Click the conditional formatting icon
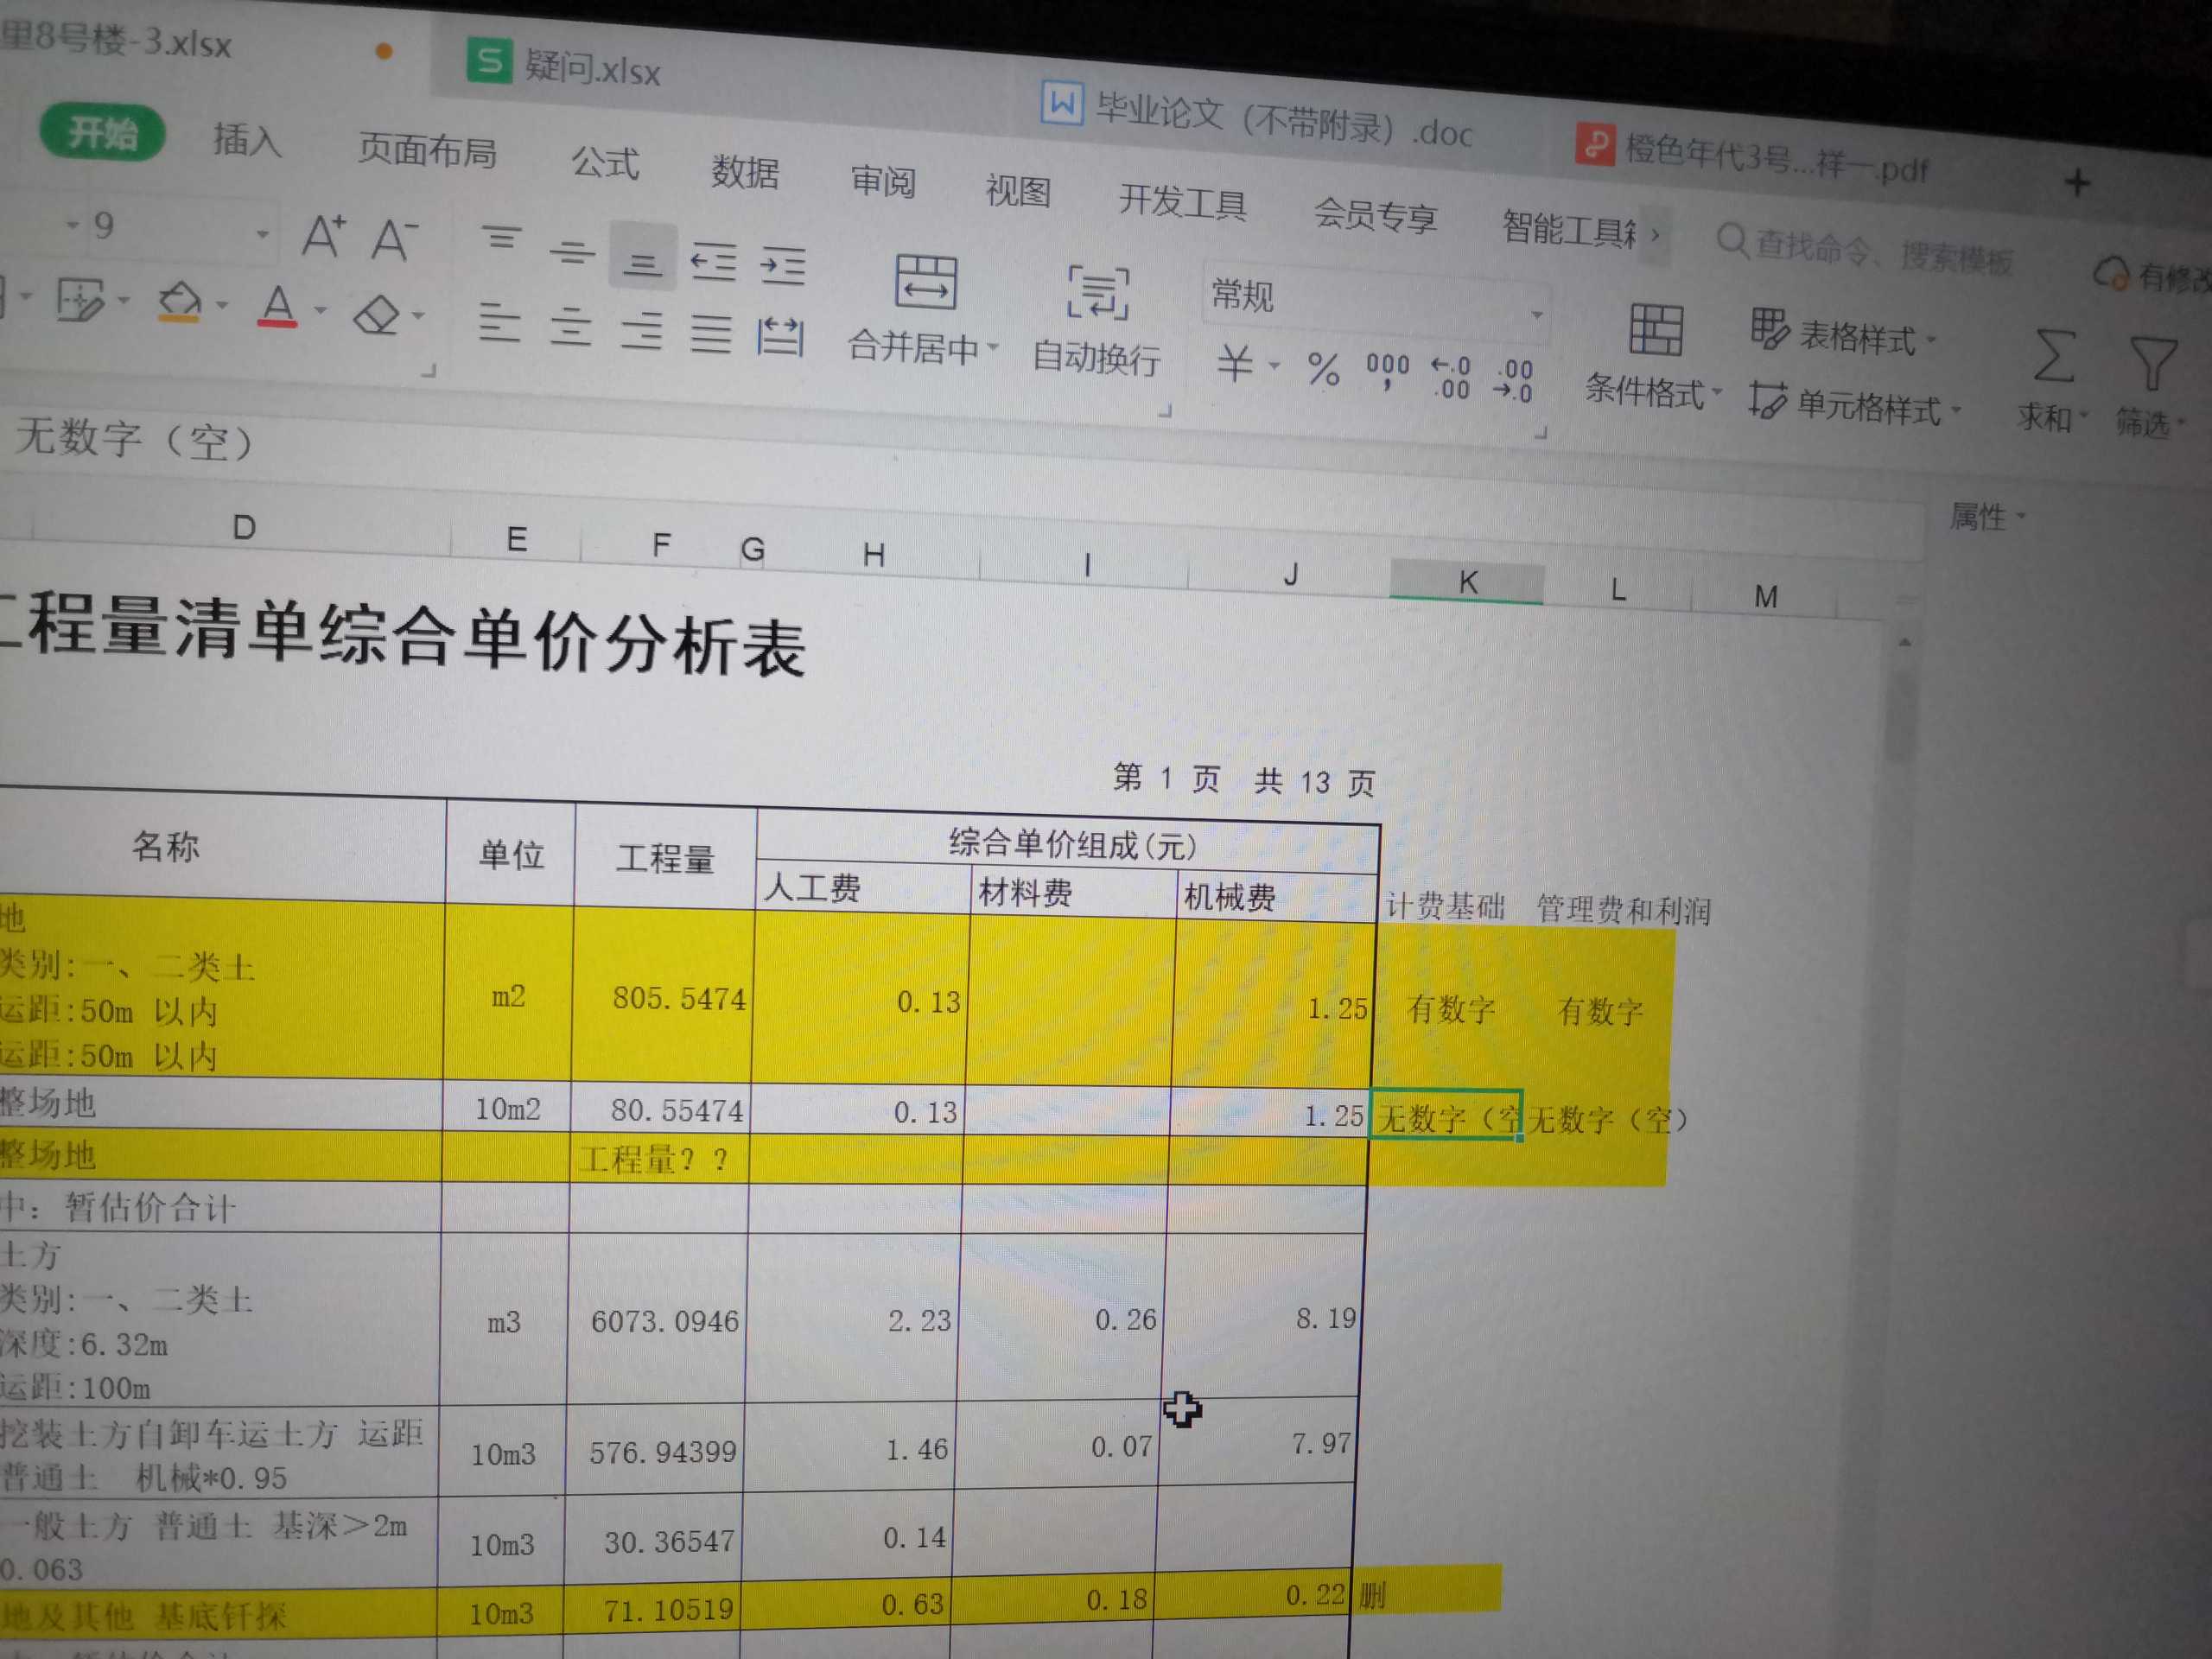The height and width of the screenshot is (1659, 2212). 1655,329
